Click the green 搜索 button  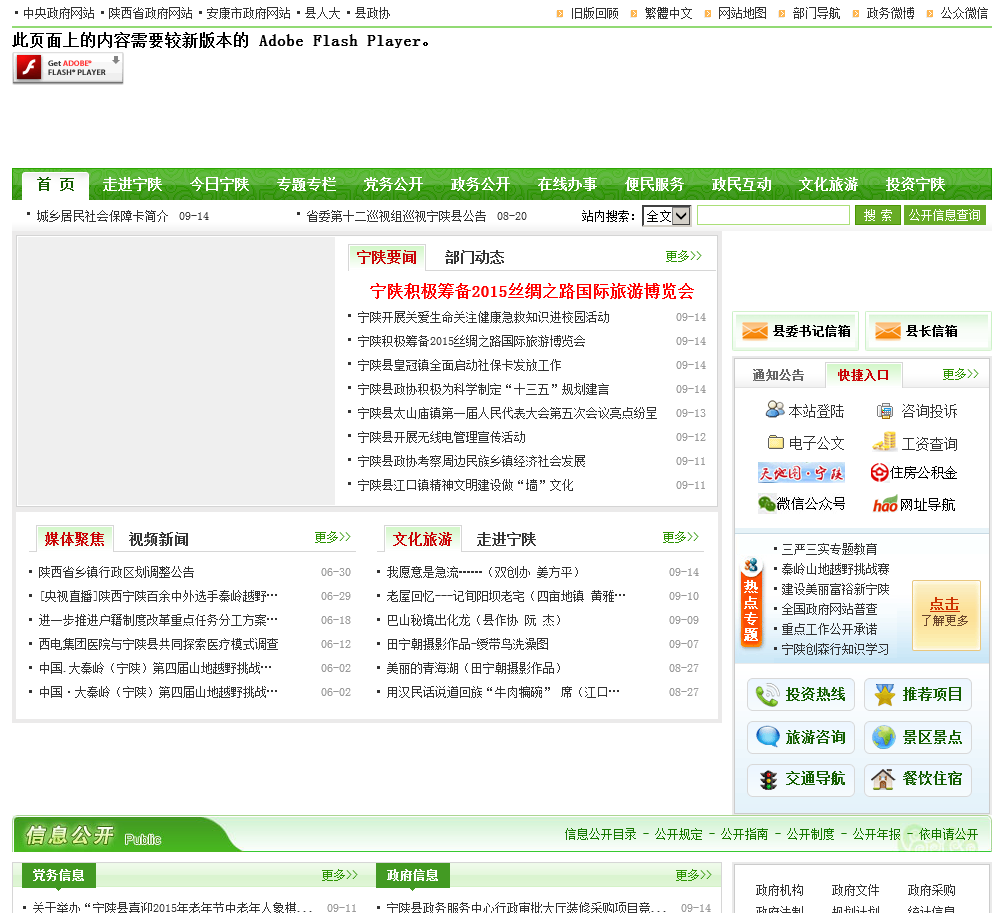[878, 215]
